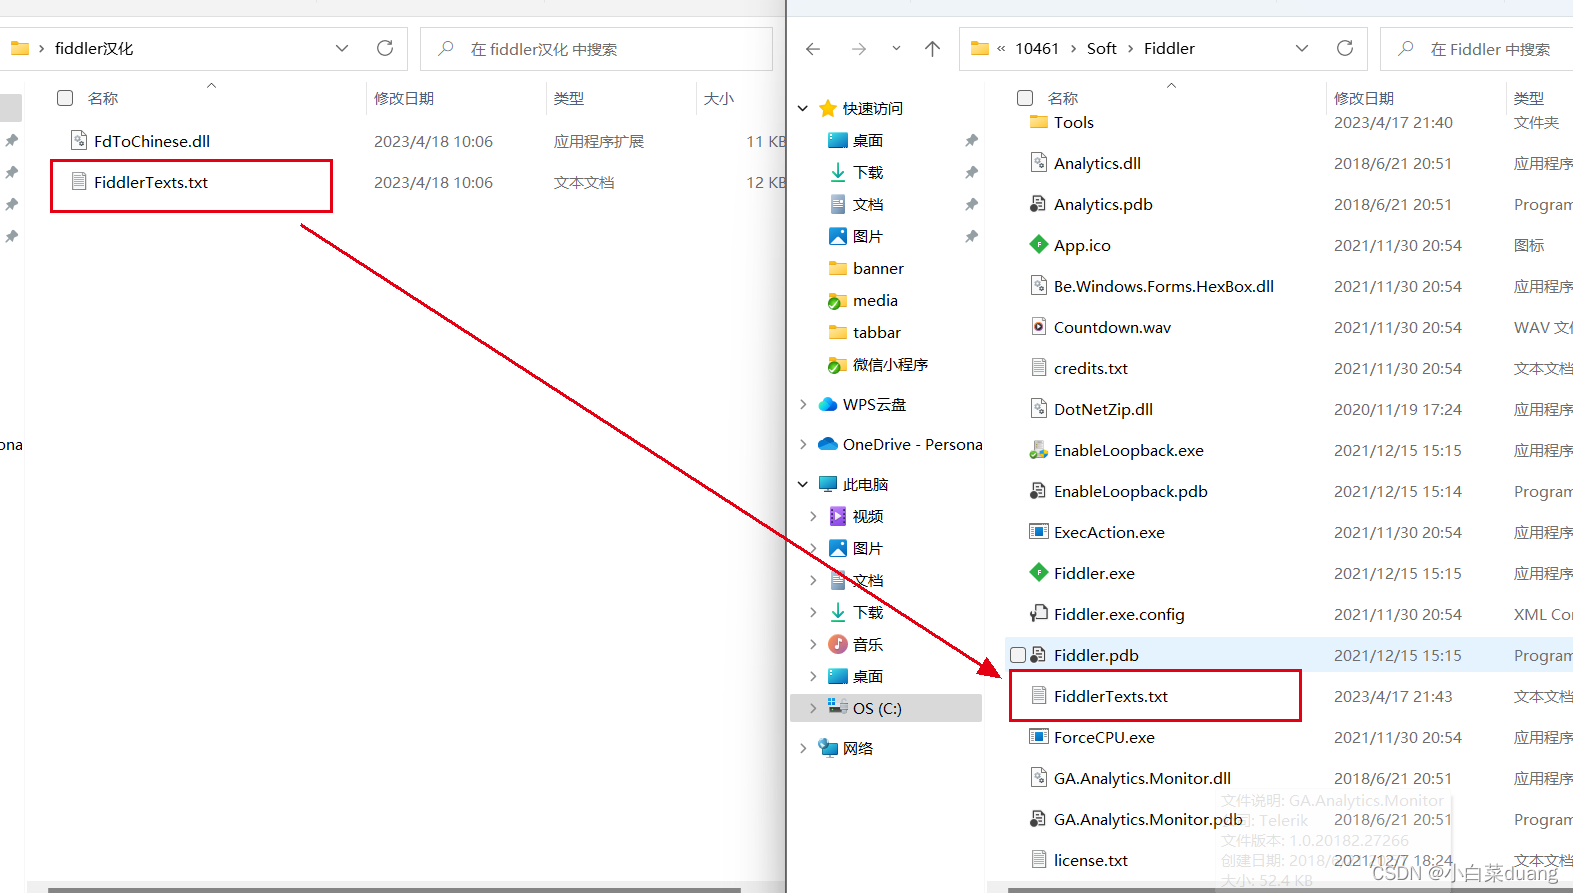Click the EnableLoopback.exe icon
The height and width of the screenshot is (893, 1573).
pyautogui.click(x=1039, y=450)
